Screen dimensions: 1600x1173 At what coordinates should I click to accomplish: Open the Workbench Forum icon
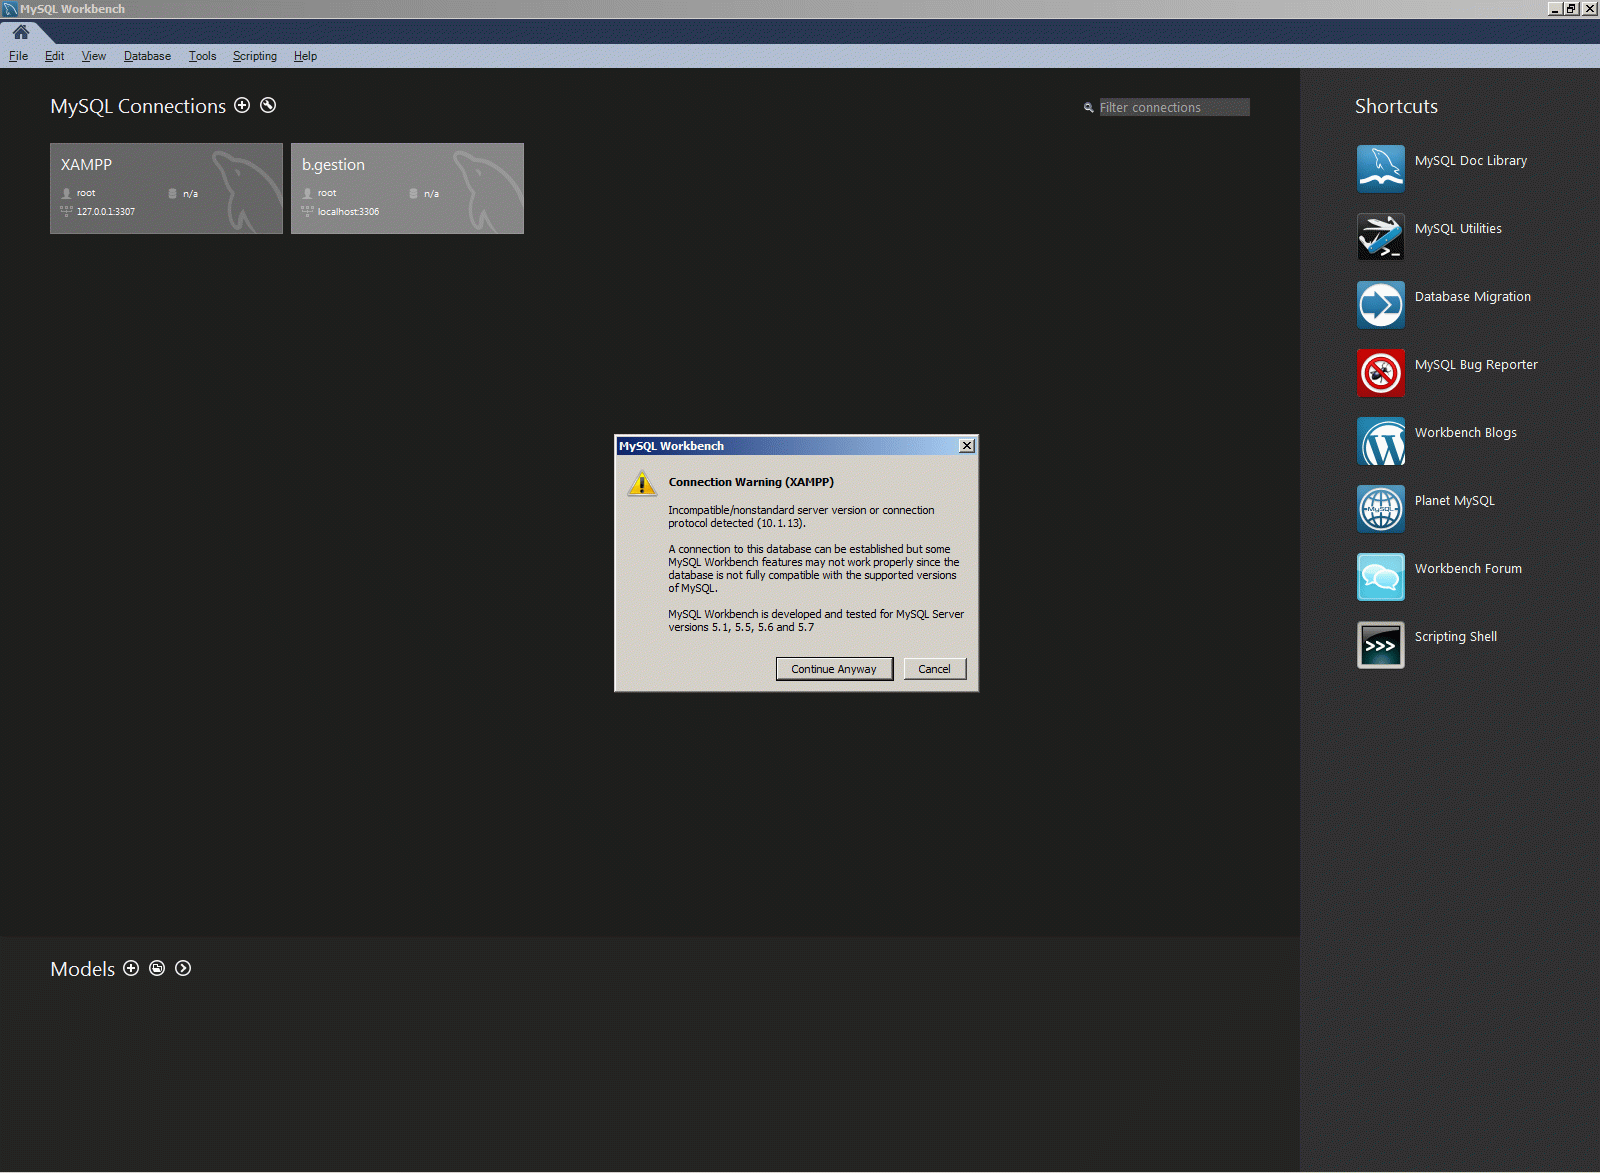1381,577
